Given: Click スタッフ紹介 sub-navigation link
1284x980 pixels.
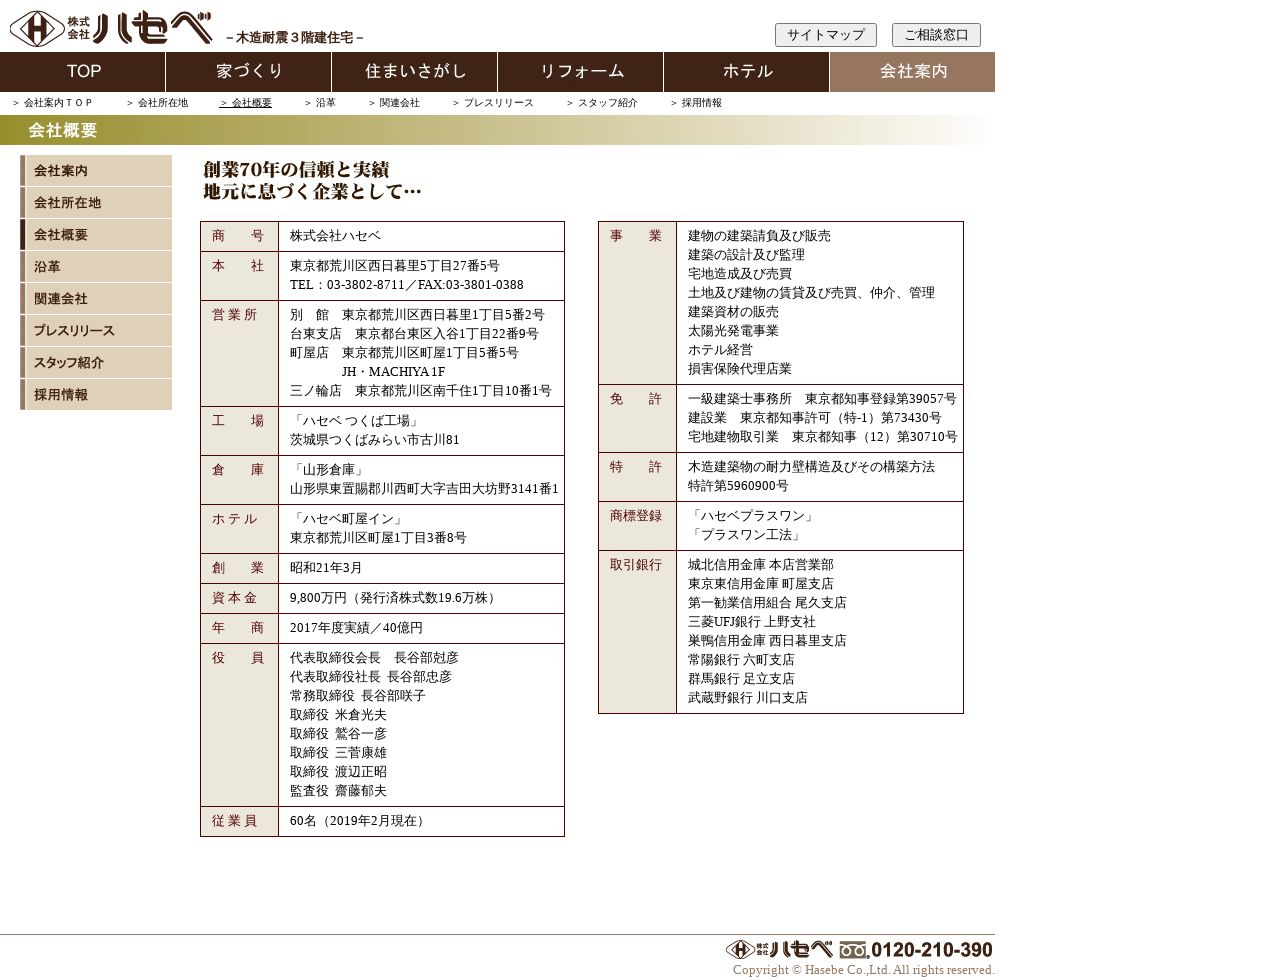Looking at the screenshot, I should point(602,103).
